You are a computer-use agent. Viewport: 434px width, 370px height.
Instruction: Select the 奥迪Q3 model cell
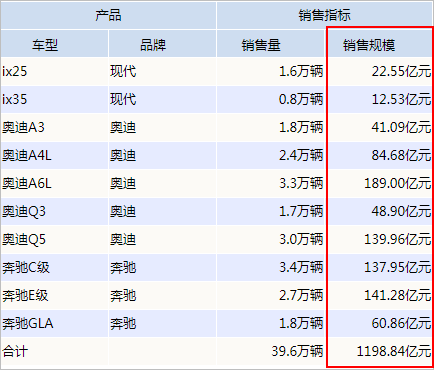(x=54, y=211)
